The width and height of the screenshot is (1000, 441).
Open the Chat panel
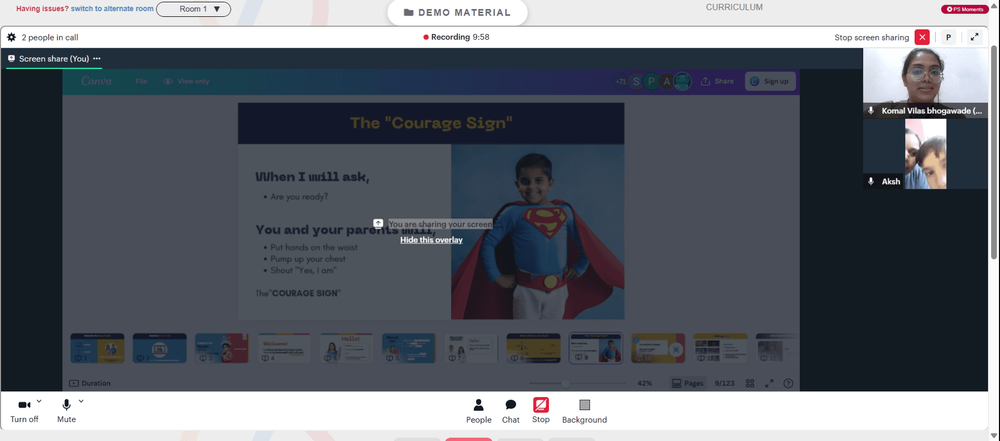[510, 411]
